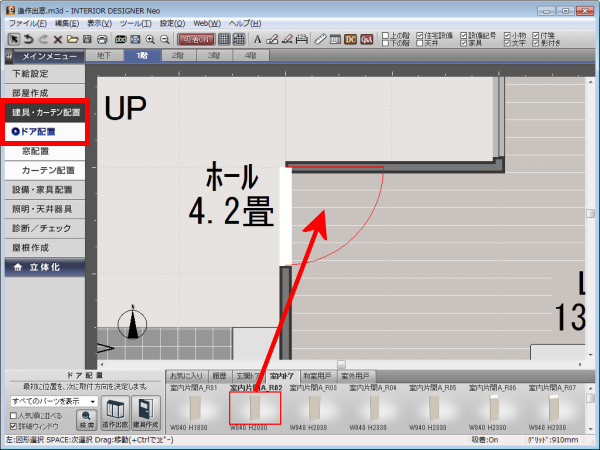
Task: Expand the 照明・天井器具 menu section
Action: tap(43, 207)
